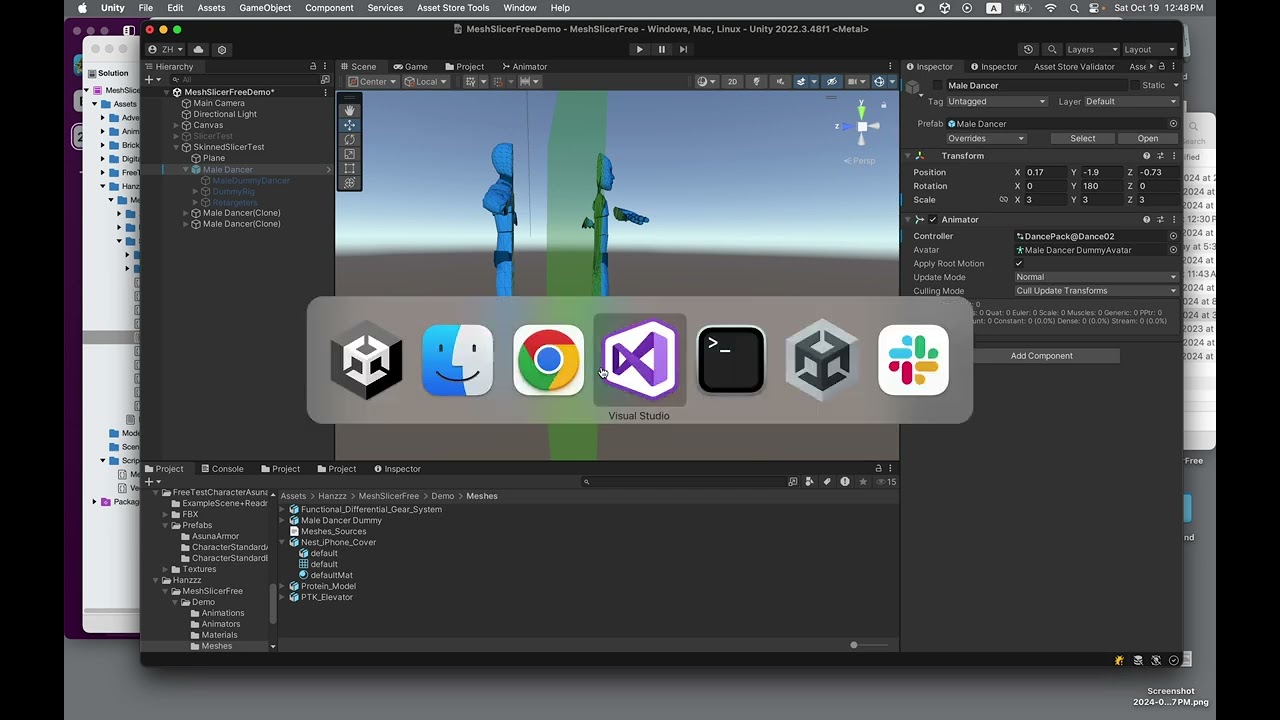This screenshot has height=720, width=1280.
Task: Toggle Apply Root Motion checkbox
Action: point(1019,264)
